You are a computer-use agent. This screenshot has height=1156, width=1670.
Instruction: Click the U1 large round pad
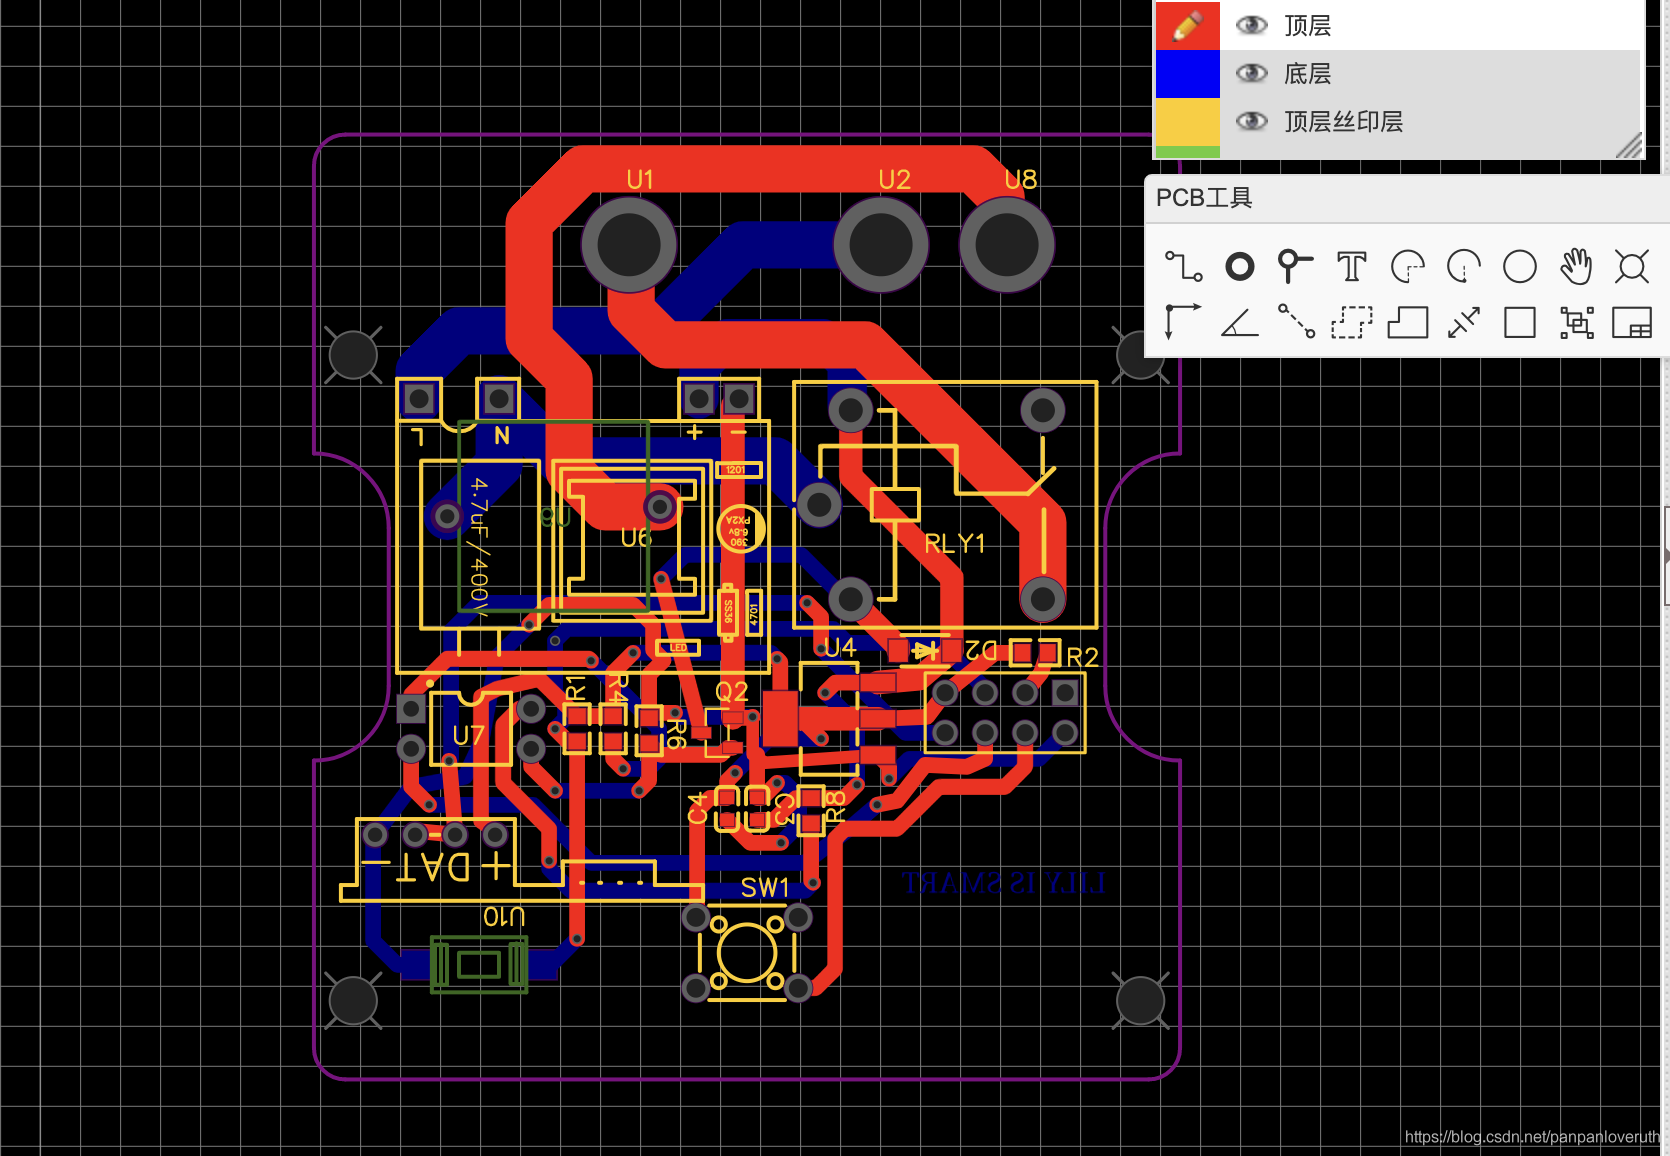click(x=629, y=245)
